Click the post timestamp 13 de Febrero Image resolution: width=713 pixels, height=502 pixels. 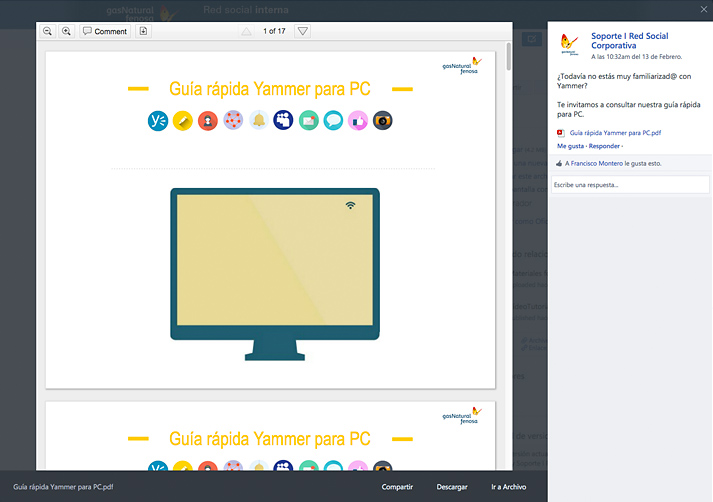tap(636, 57)
